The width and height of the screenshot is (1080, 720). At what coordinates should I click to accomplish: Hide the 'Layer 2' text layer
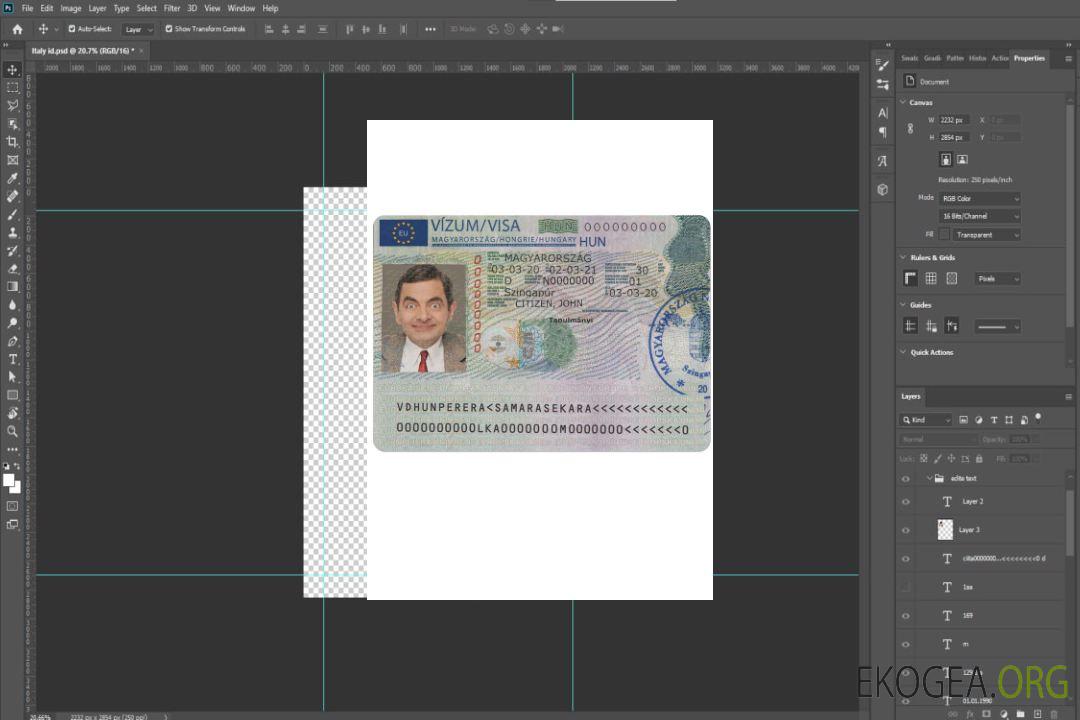coord(906,502)
